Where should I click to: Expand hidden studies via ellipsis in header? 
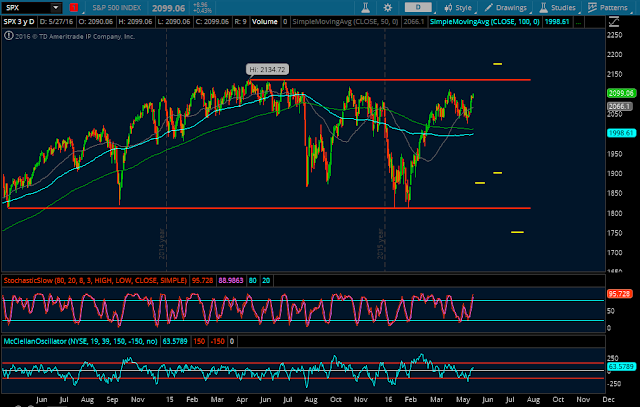point(578,22)
